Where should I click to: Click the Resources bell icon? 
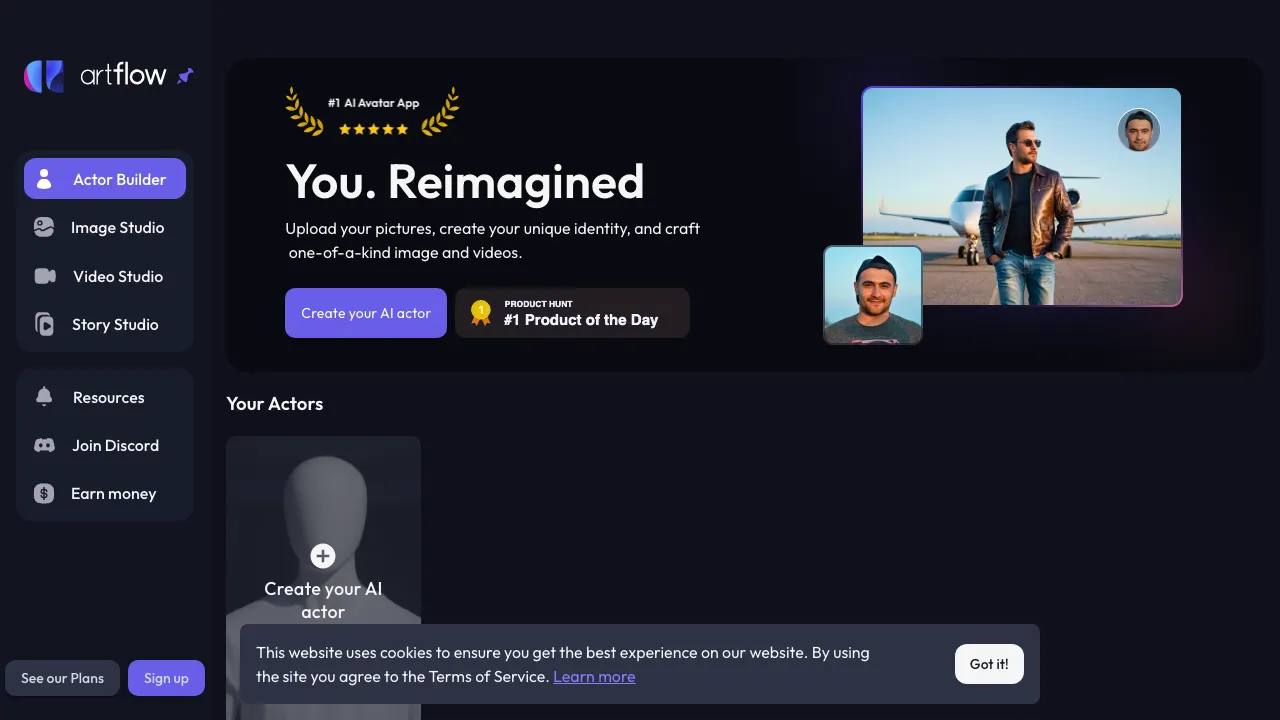pos(44,397)
